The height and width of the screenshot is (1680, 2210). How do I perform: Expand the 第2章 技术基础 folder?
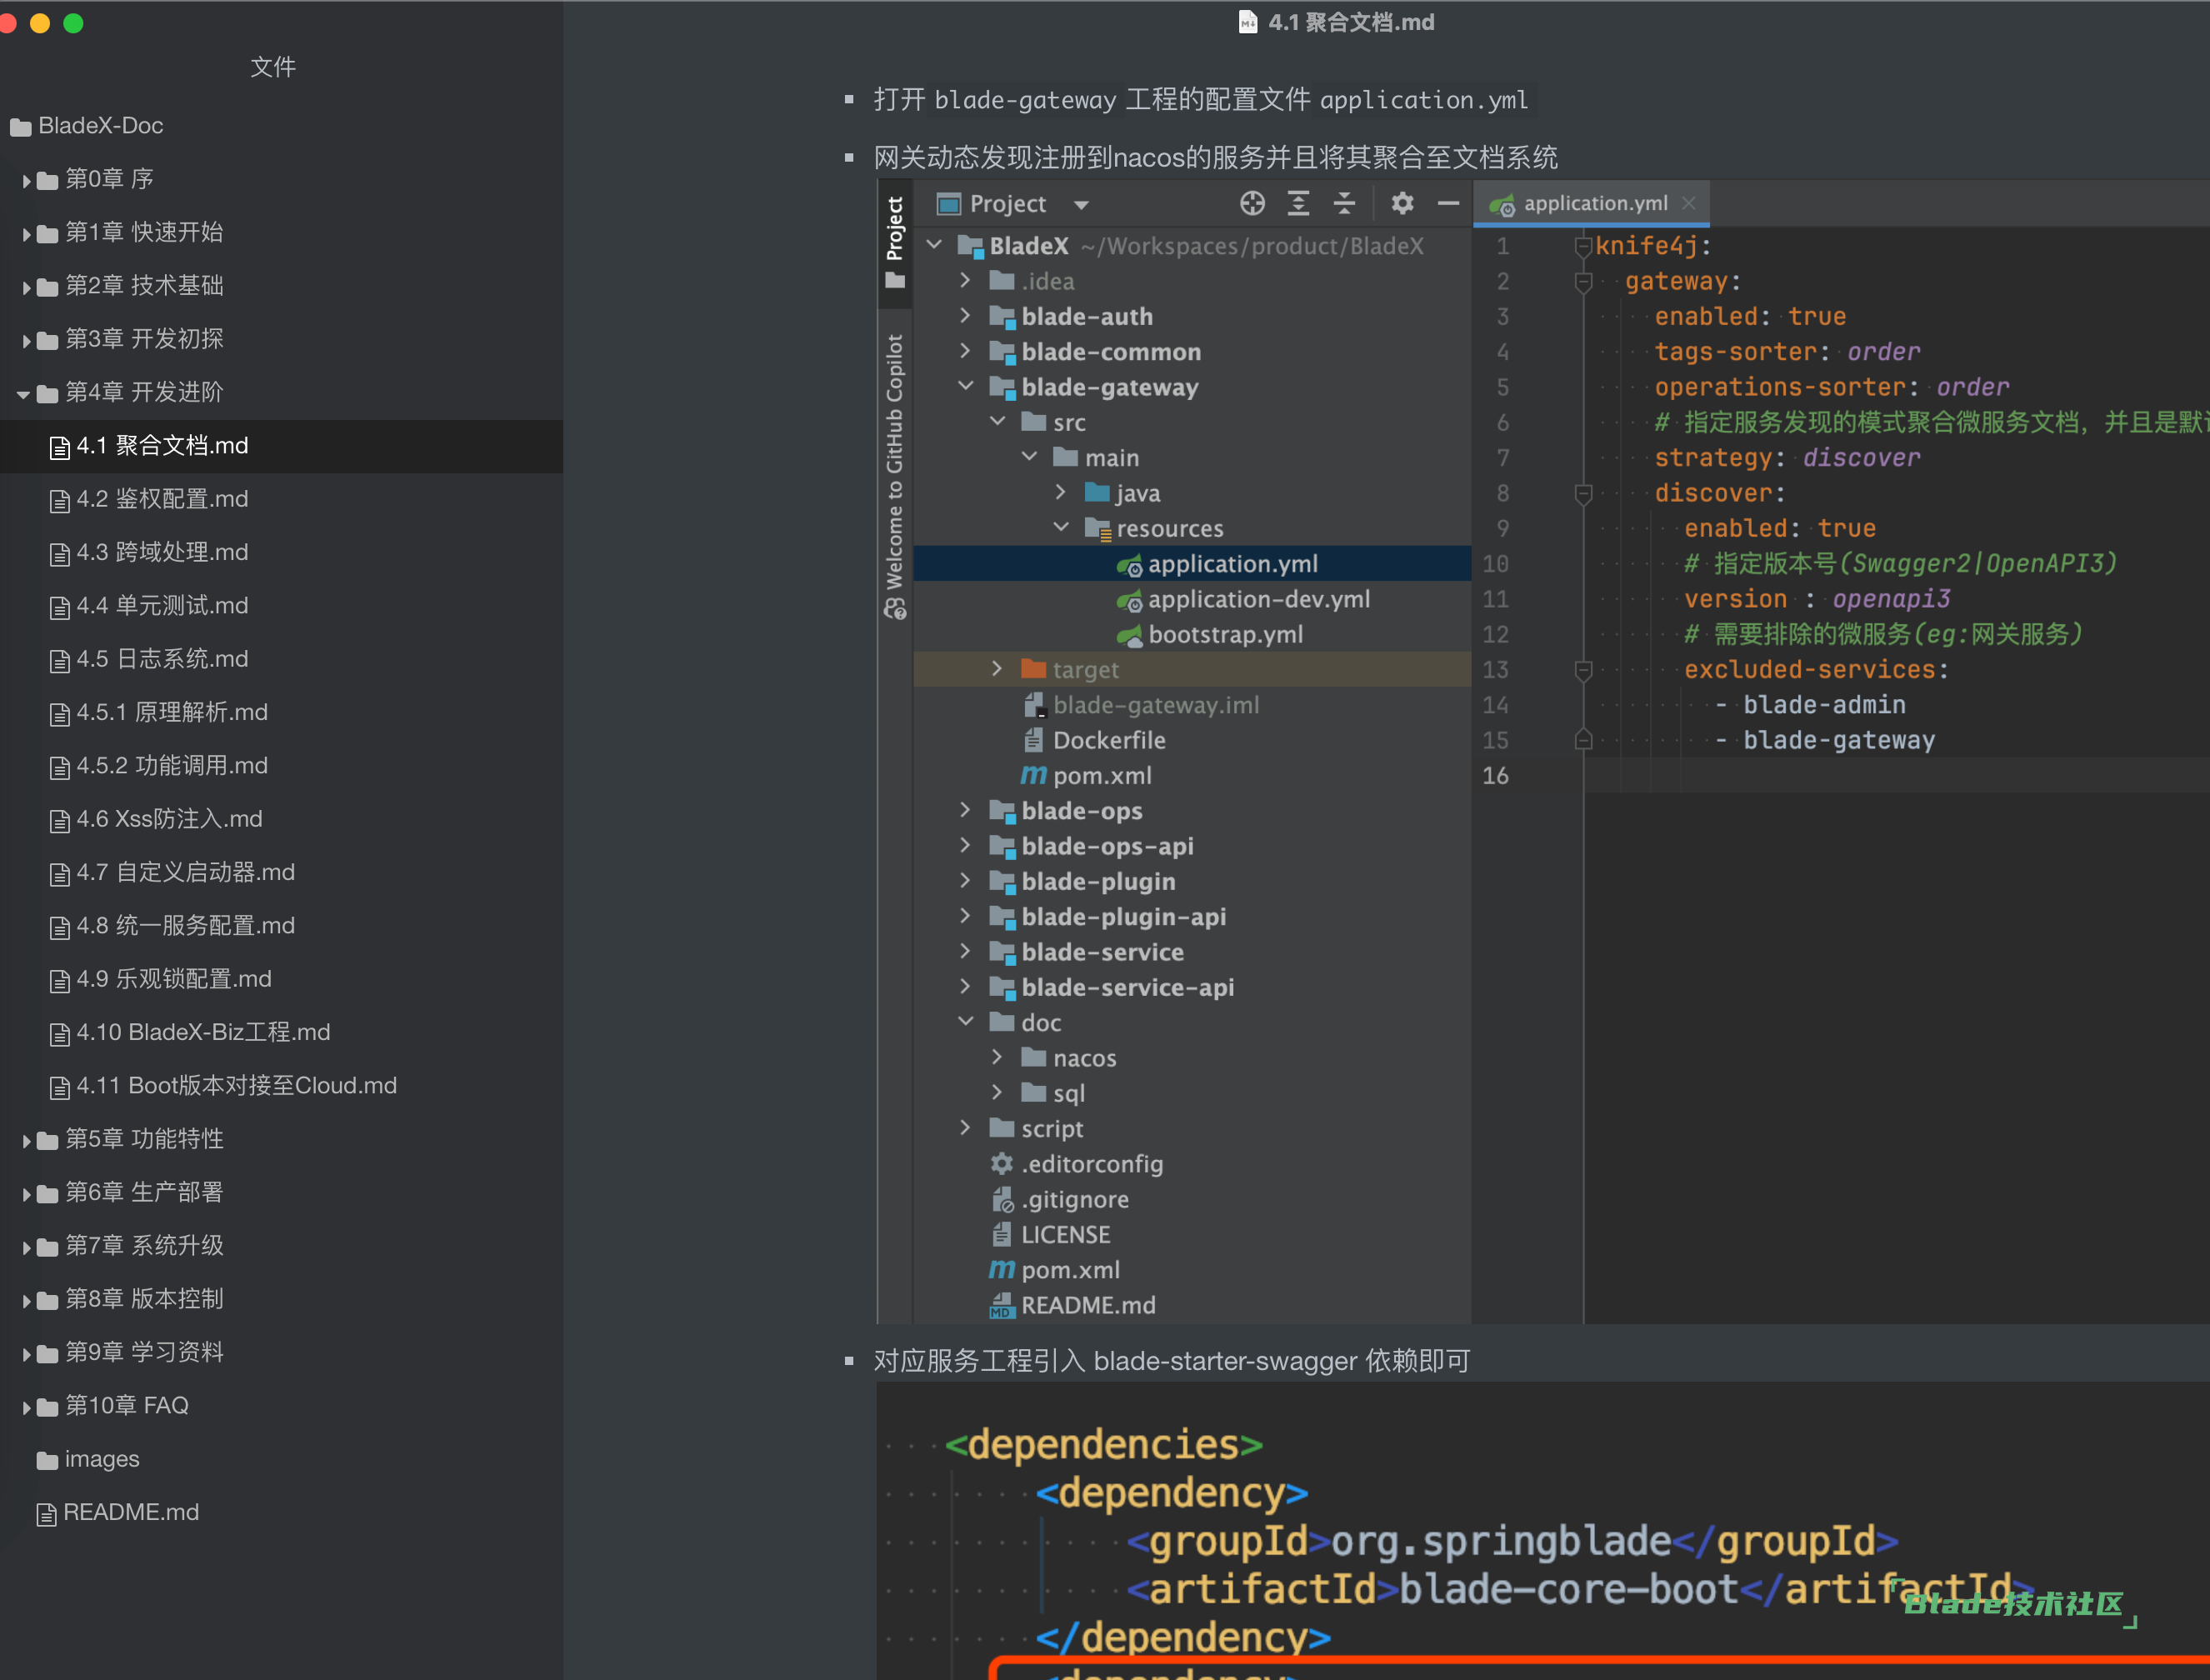click(26, 287)
